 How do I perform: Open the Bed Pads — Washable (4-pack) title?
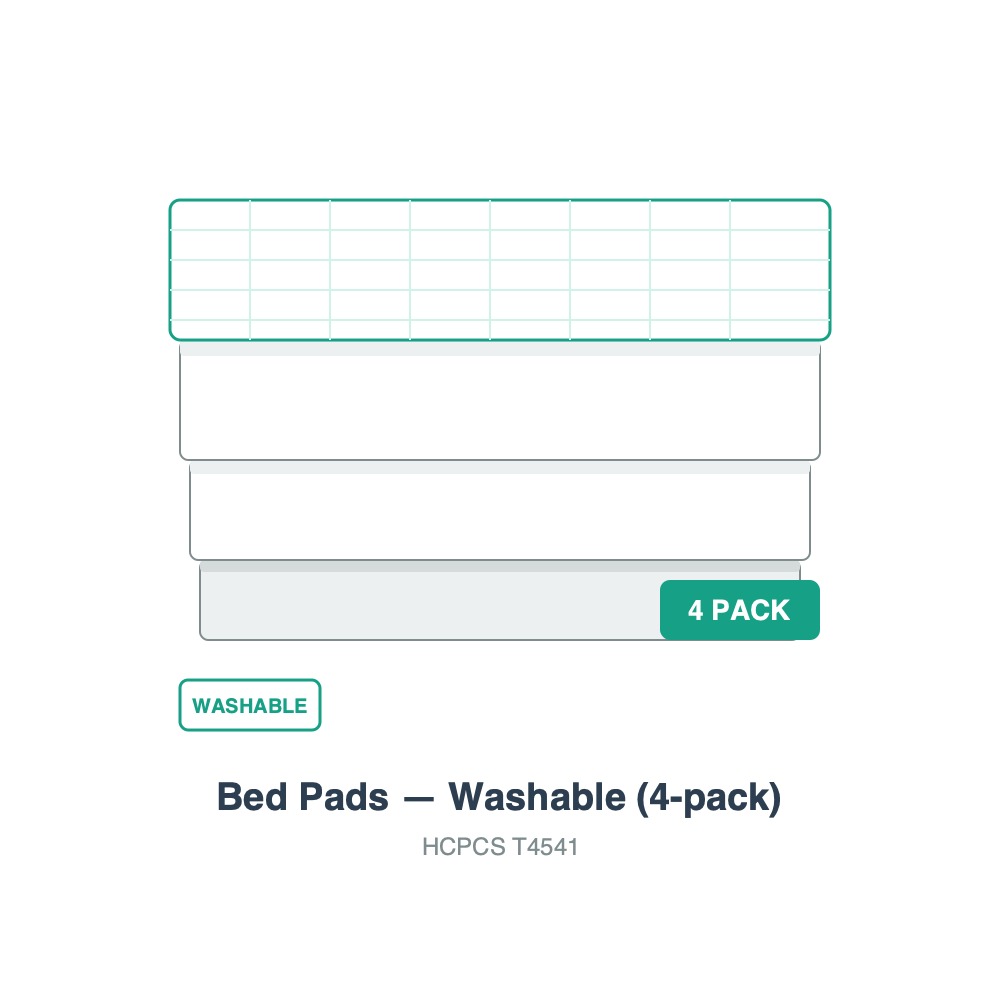pyautogui.click(x=499, y=797)
